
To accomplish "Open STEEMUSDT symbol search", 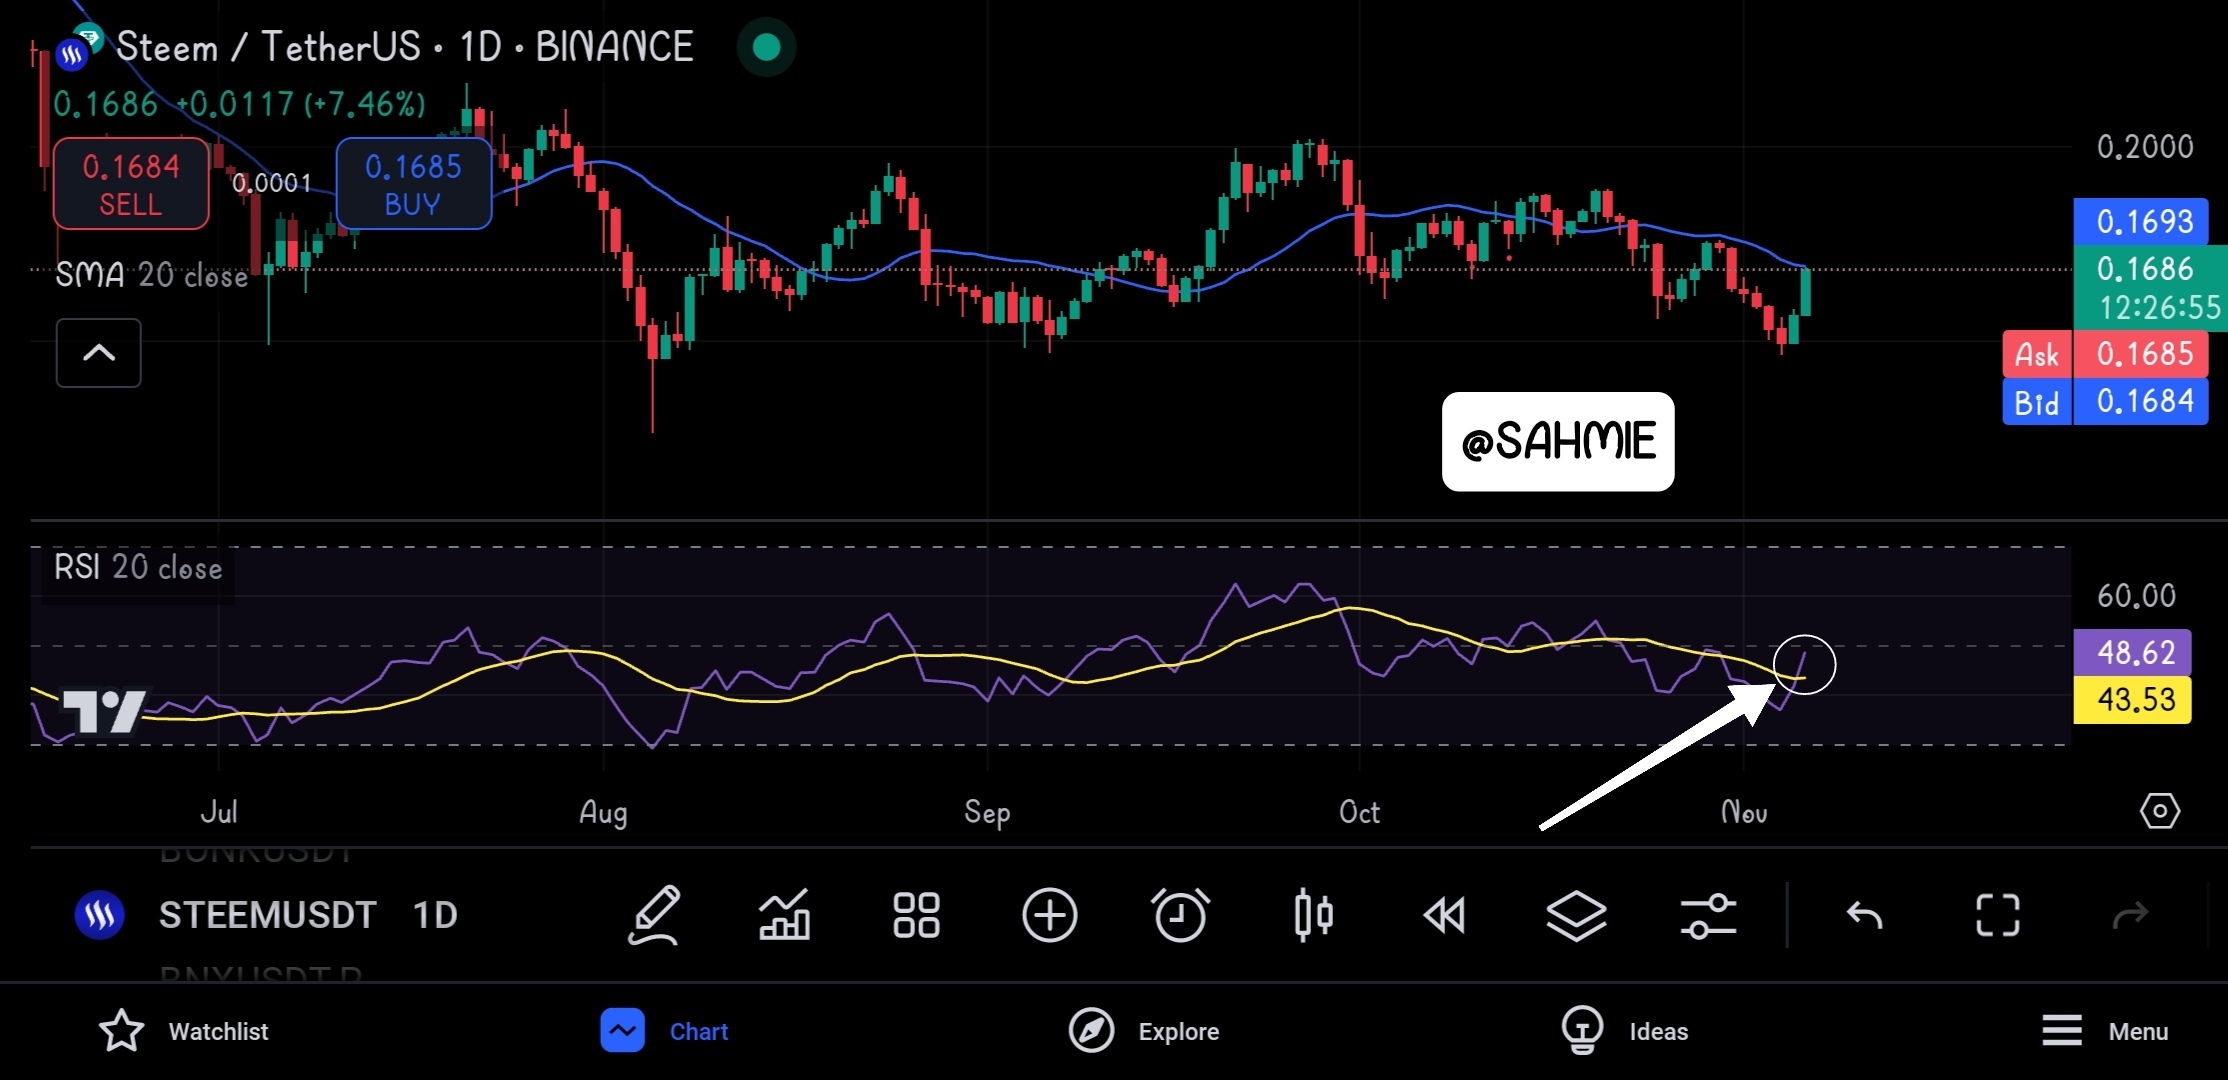I will click(x=267, y=915).
